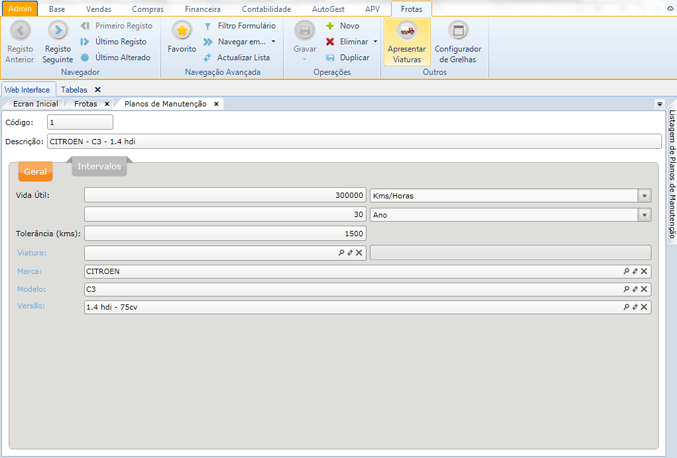Click the Tolerância (kms) input field
The height and width of the screenshot is (458, 677).
click(x=225, y=234)
